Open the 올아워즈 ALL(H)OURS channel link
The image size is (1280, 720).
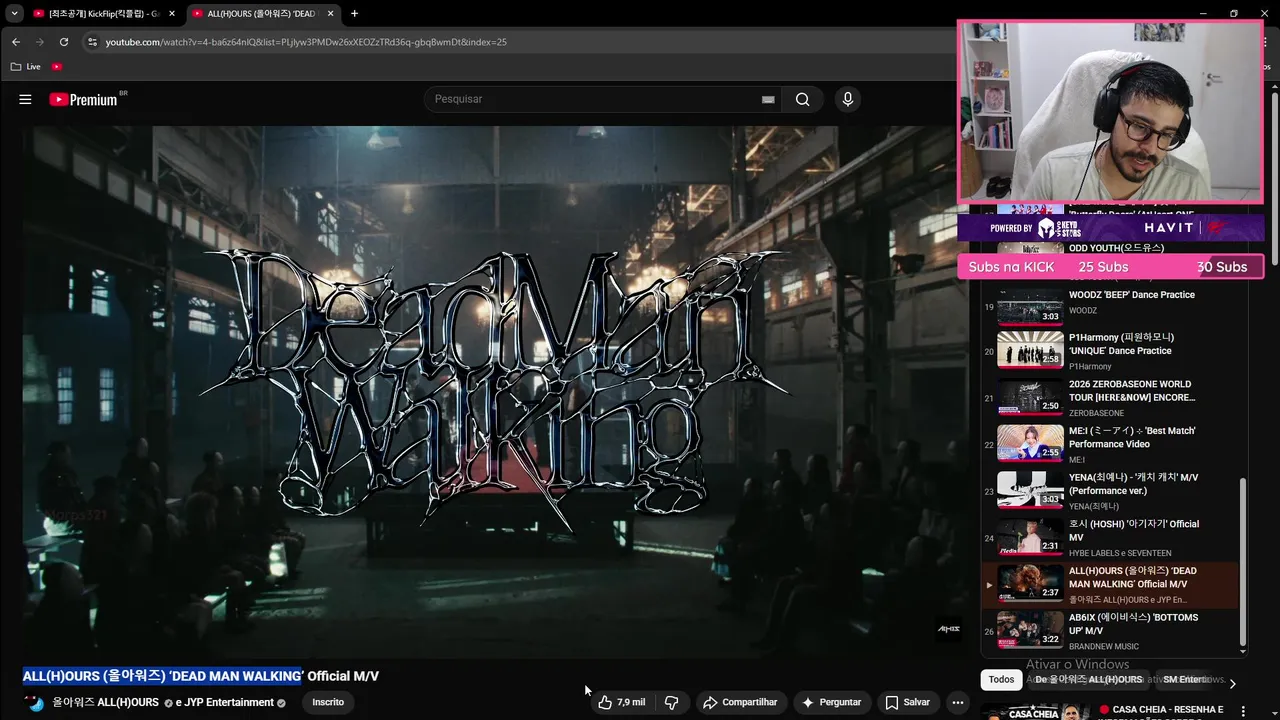point(106,702)
